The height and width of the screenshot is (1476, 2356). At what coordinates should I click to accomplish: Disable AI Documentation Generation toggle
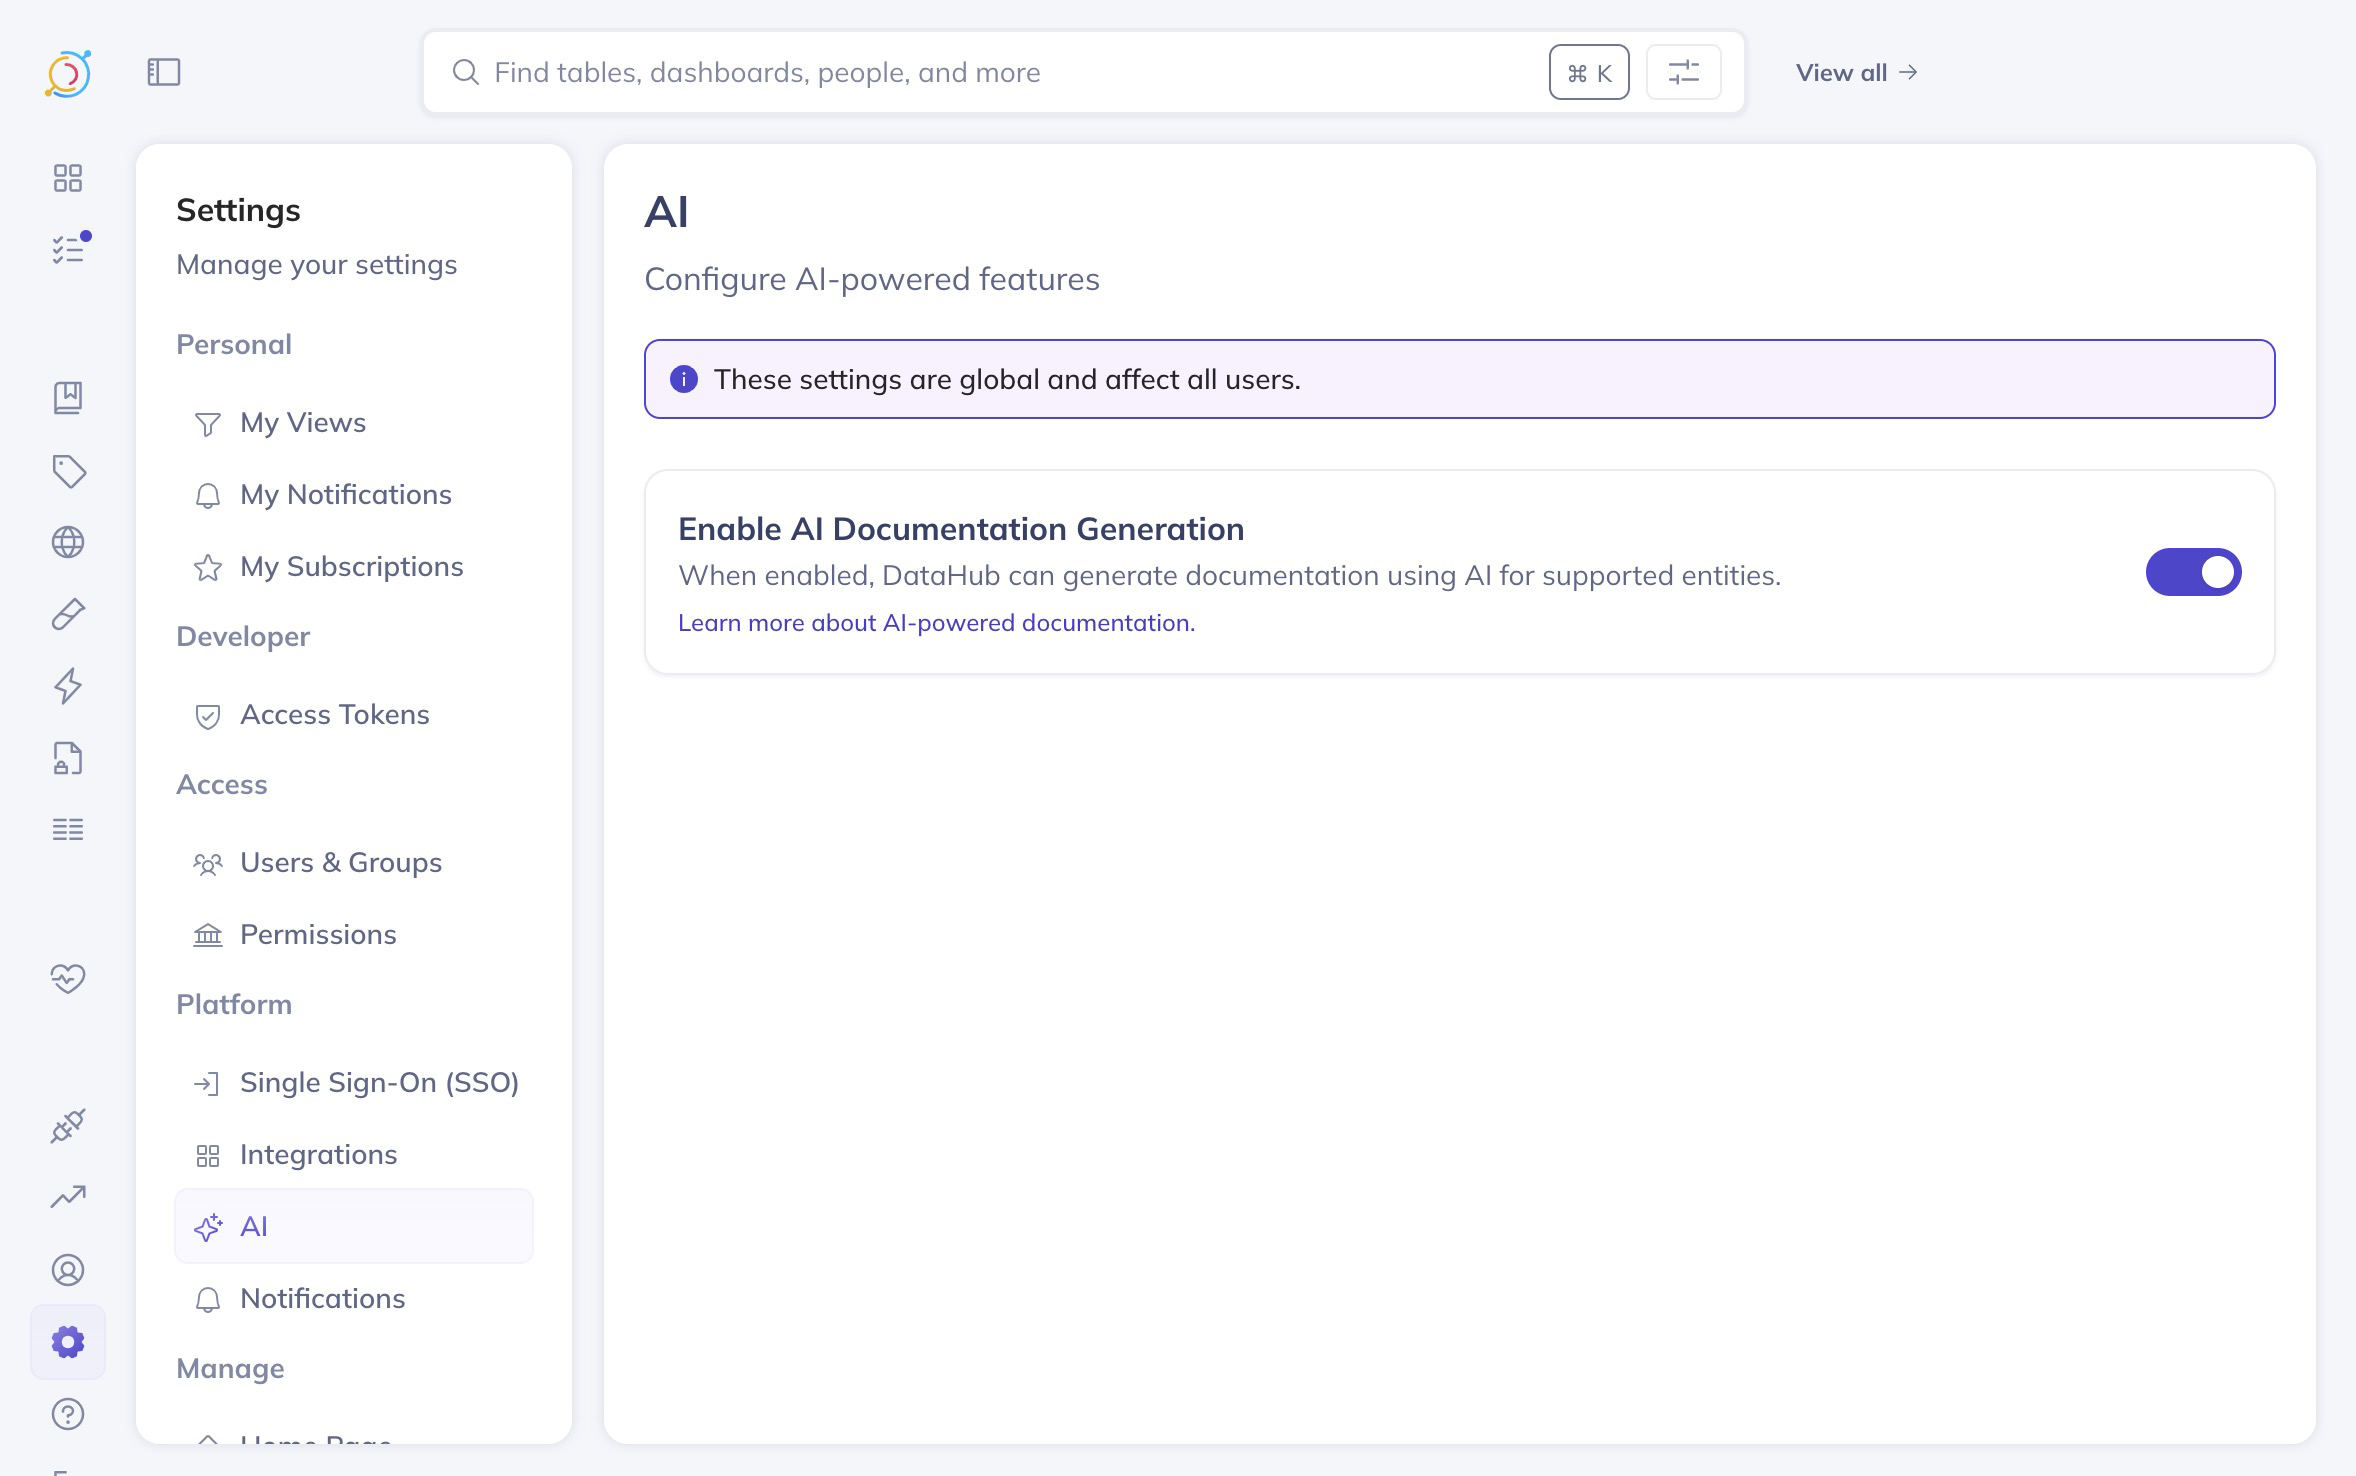2193,572
